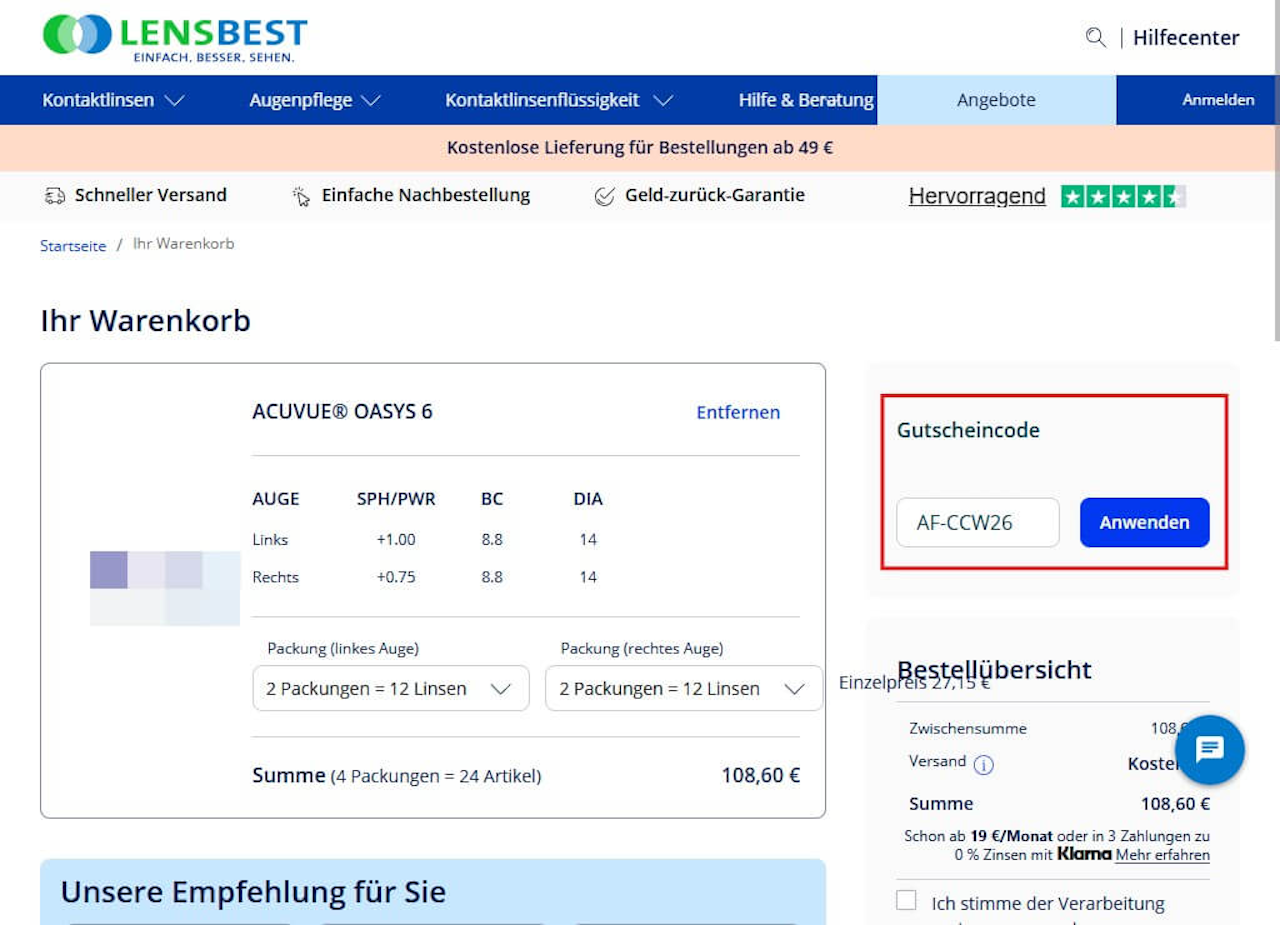
Task: Click the Einfache Nachbestellung pointer icon
Action: (301, 196)
